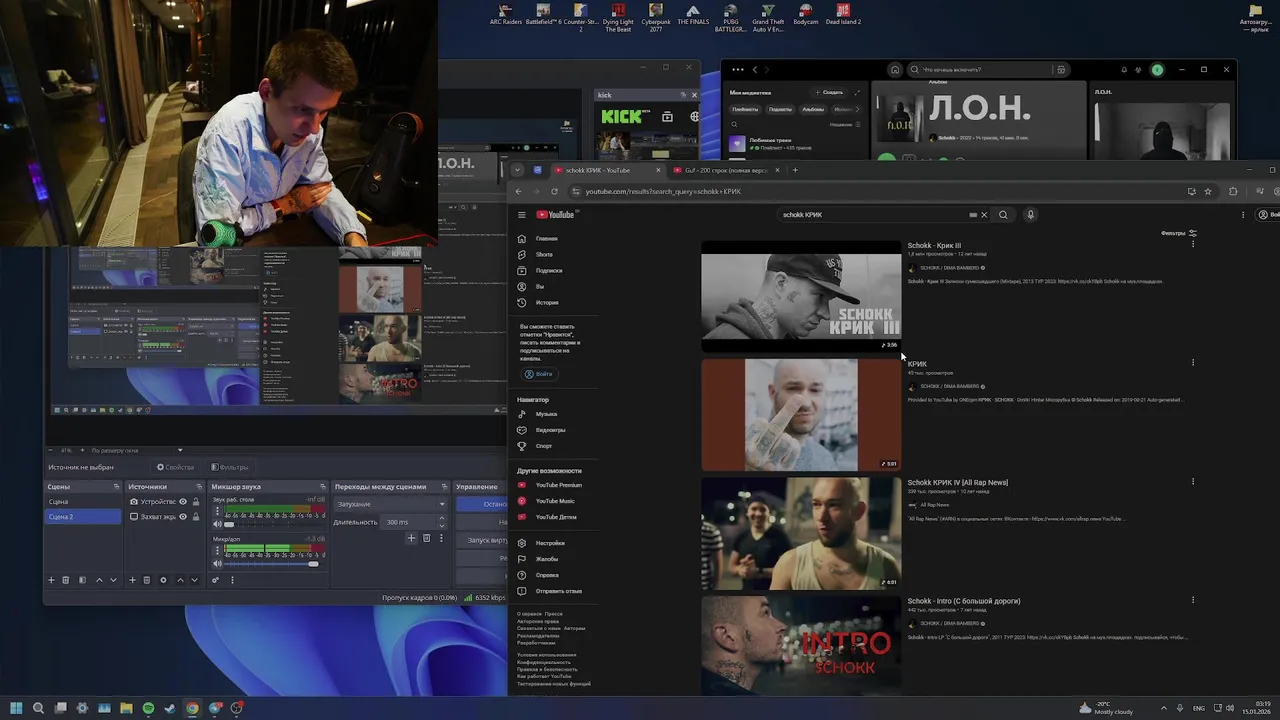Move scene up in Scenes panel
Screen dimensions: 1280x720
click(98, 580)
